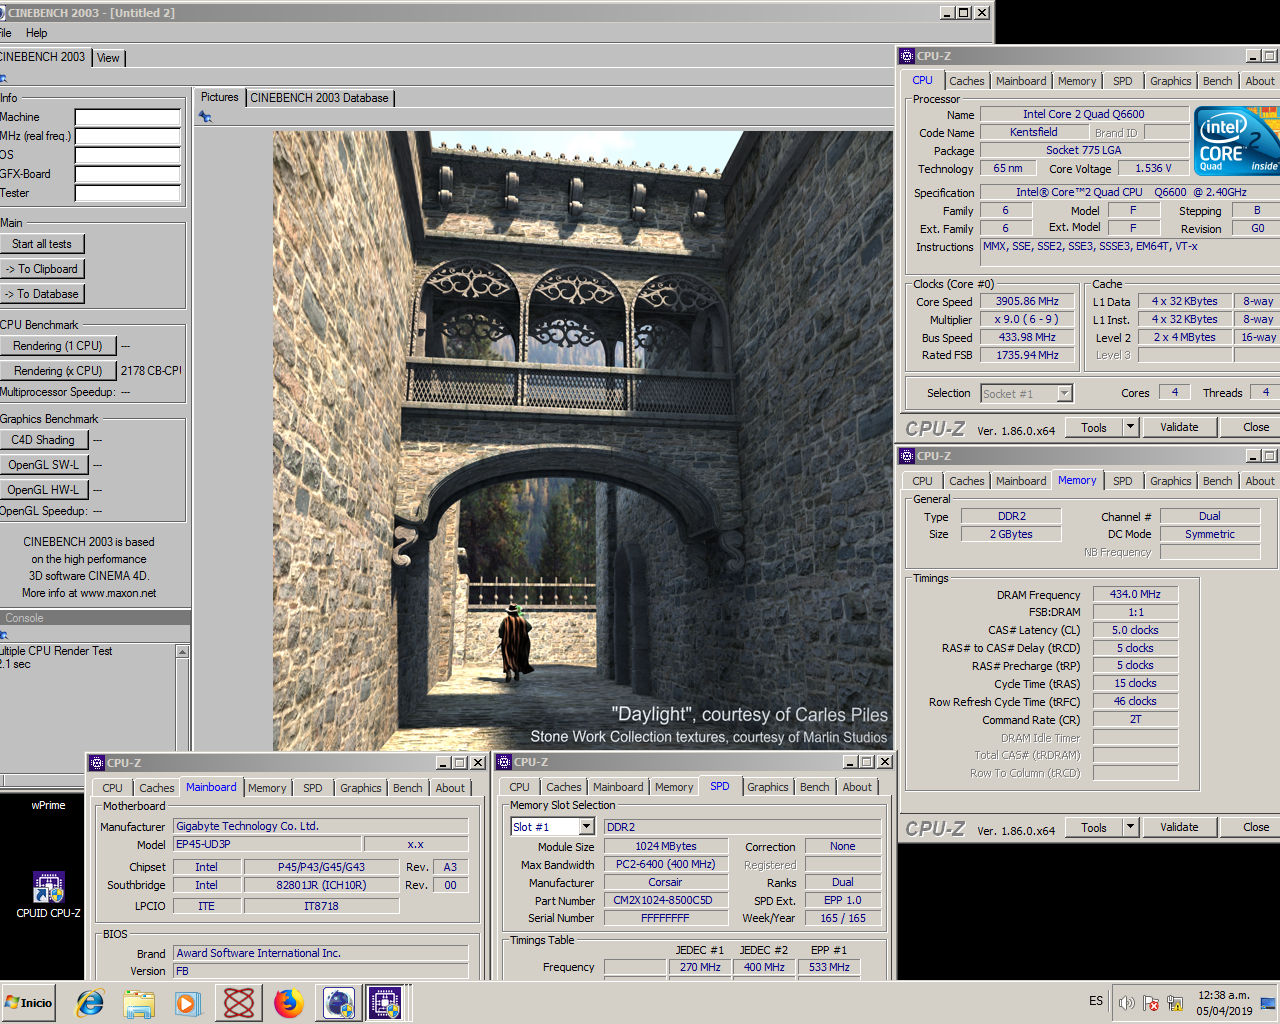Viewport: 1280px width, 1024px height.
Task: Open Firefox from the taskbar
Action: [289, 1003]
